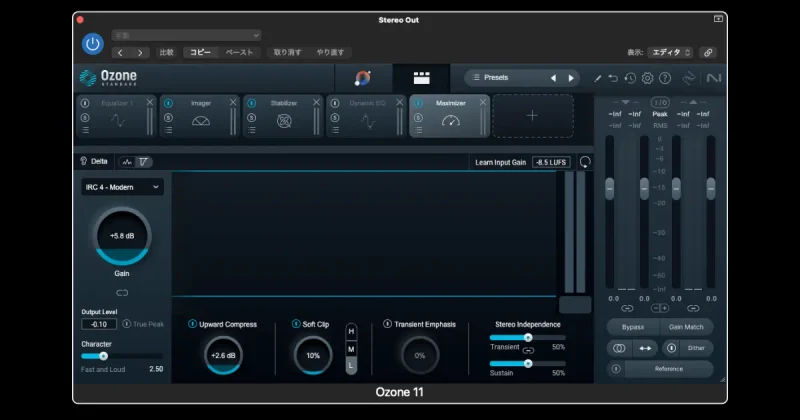Viewport: 800px width, 420px height.
Task: Select previous preset arrow
Action: point(553,78)
